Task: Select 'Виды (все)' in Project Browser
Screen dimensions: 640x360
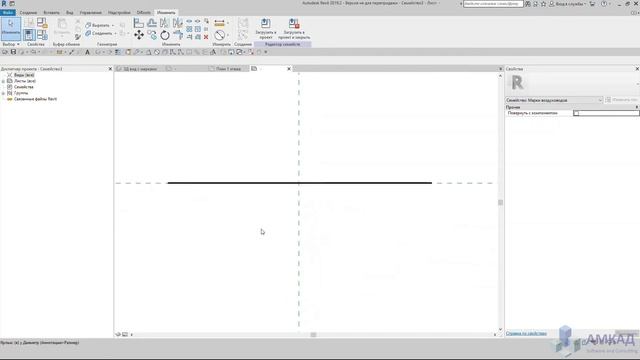Action: tap(24, 75)
